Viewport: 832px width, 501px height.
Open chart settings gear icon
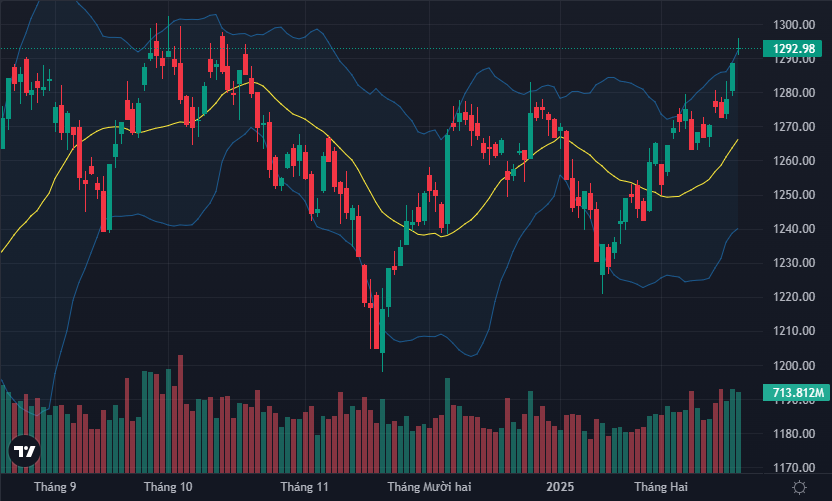(799, 487)
